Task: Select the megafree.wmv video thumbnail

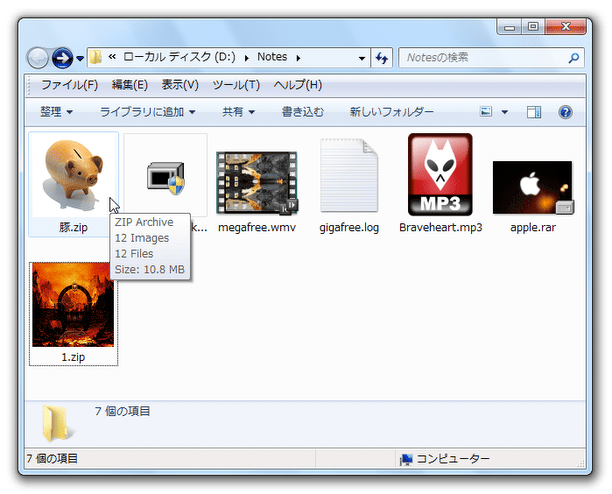Action: (x=257, y=183)
